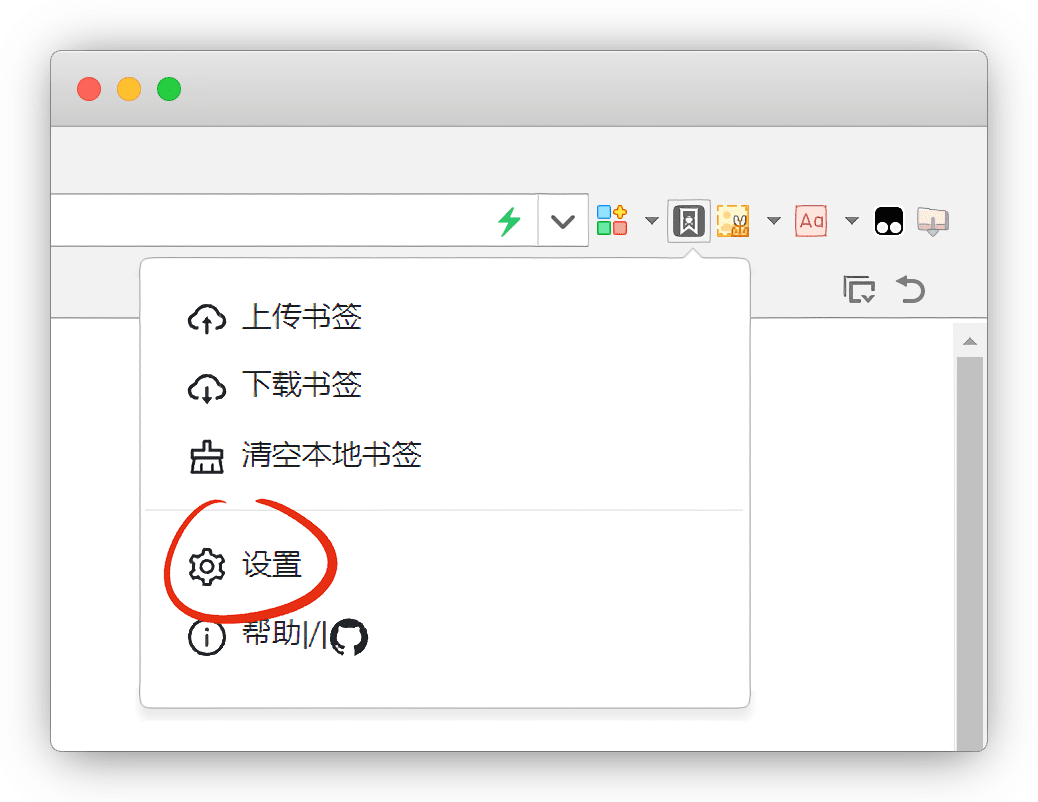
Task: Open dropdown arrow next to Aa icon
Action: [x=851, y=221]
